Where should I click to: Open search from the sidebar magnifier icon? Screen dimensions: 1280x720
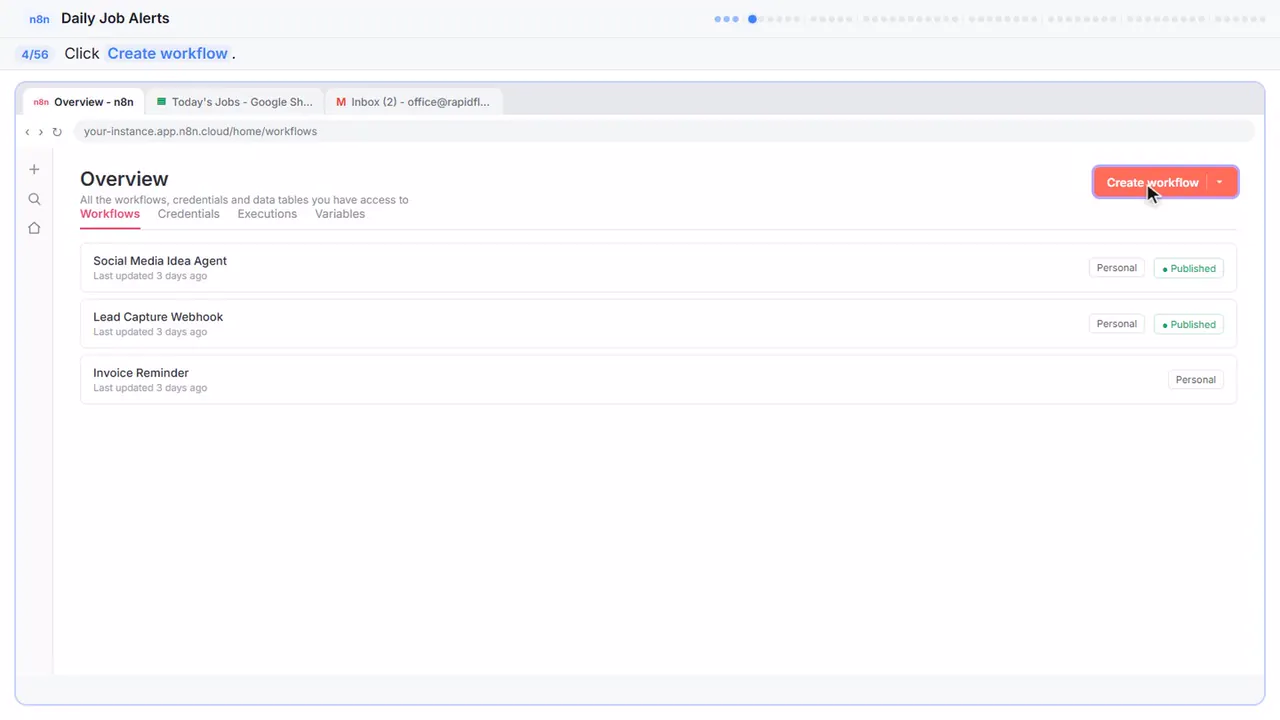[x=34, y=199]
